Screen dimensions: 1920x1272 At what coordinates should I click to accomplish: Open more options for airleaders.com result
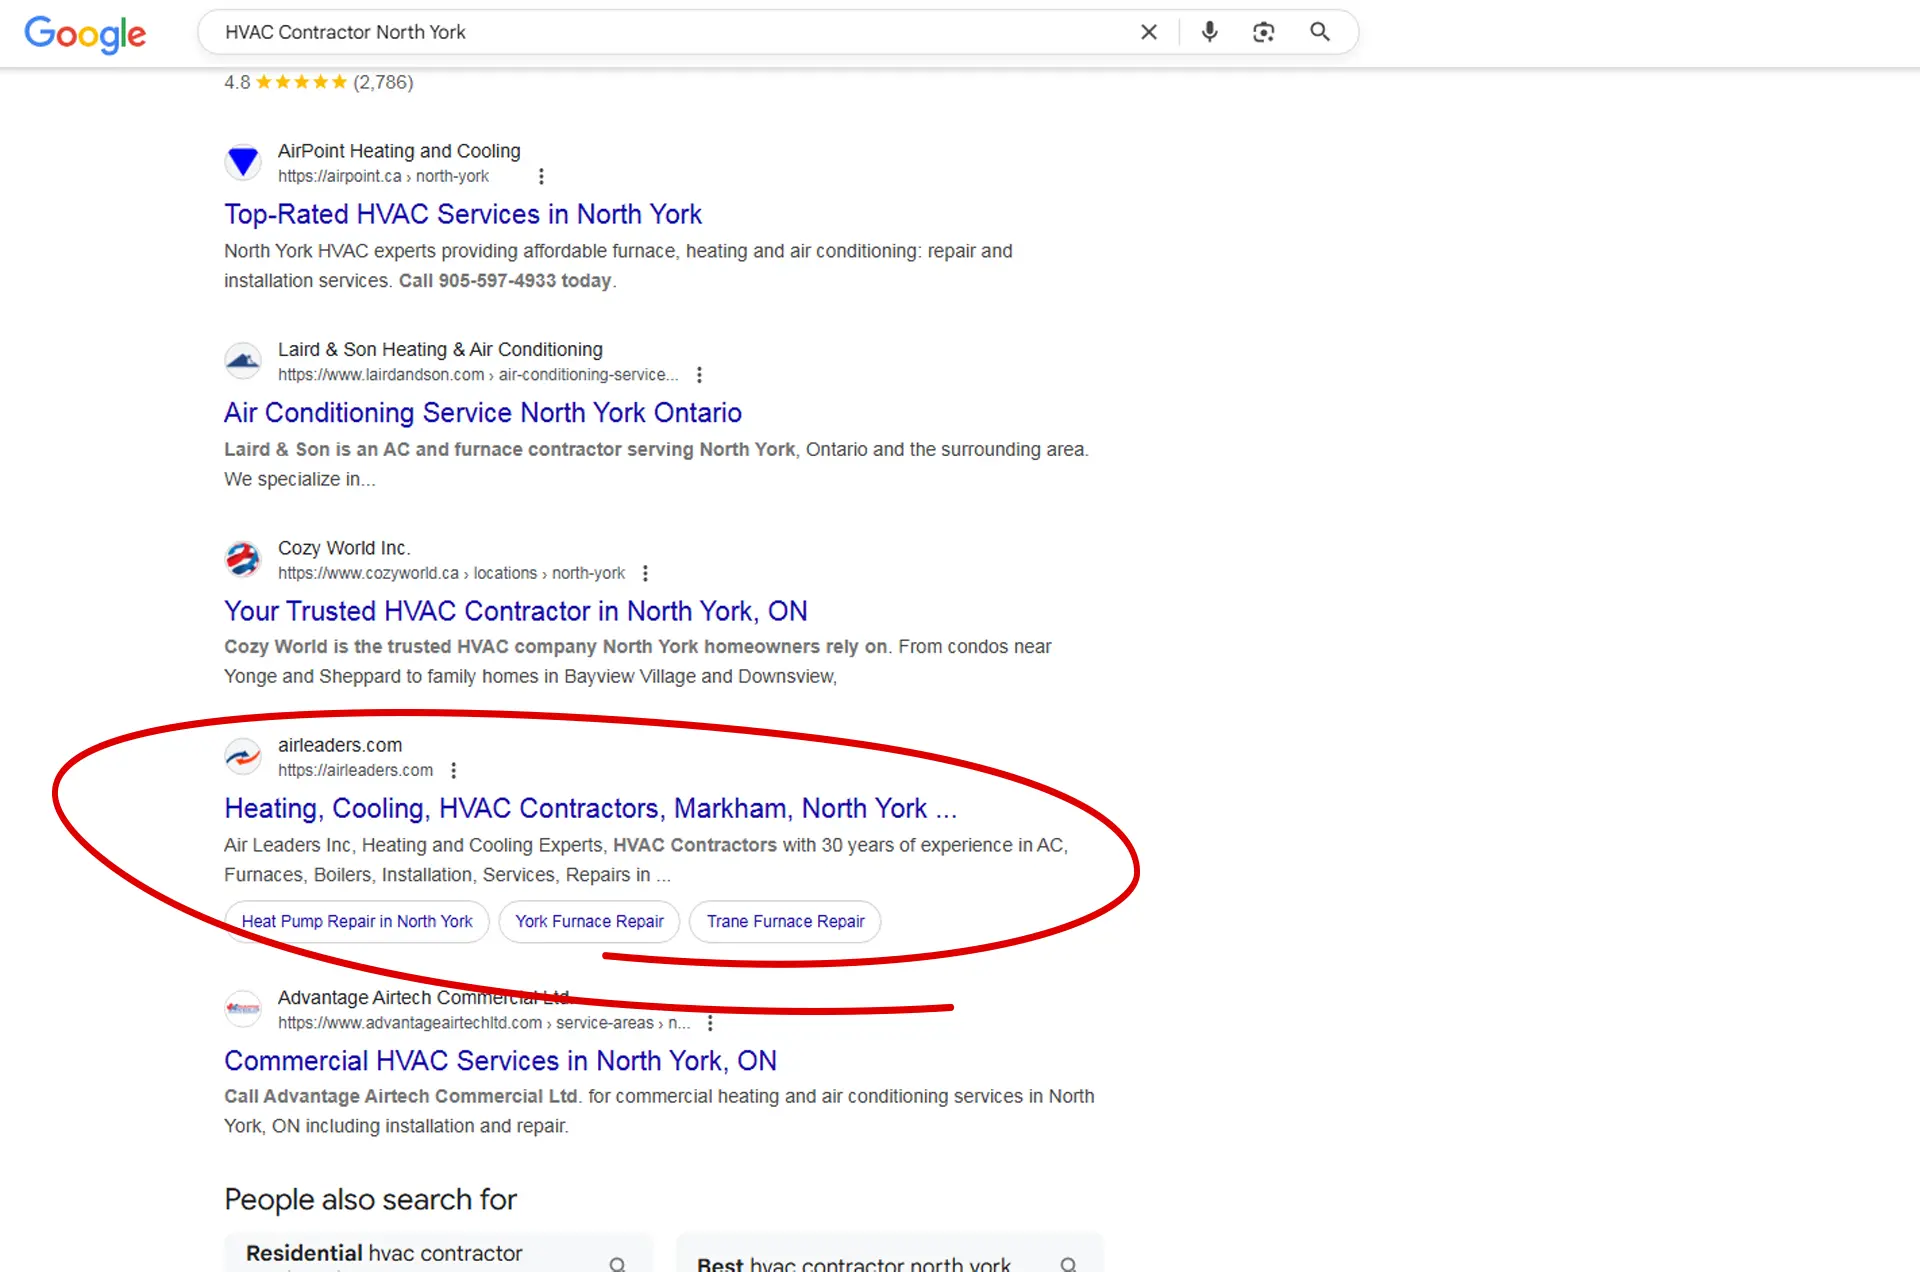pyautogui.click(x=453, y=770)
